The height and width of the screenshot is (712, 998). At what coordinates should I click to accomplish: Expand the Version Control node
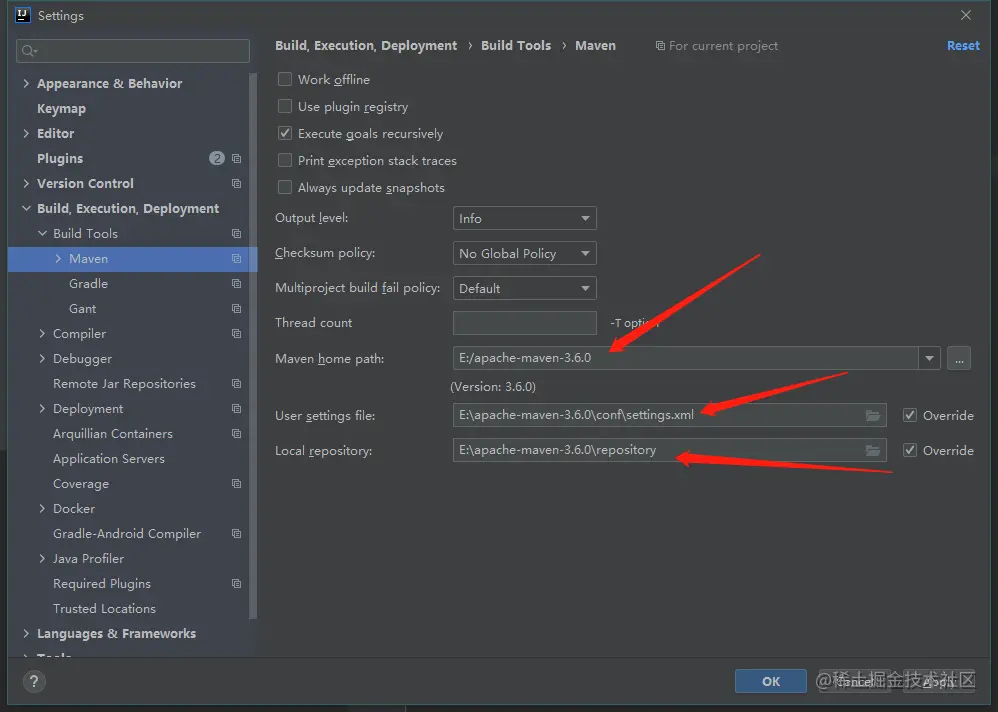[26, 183]
